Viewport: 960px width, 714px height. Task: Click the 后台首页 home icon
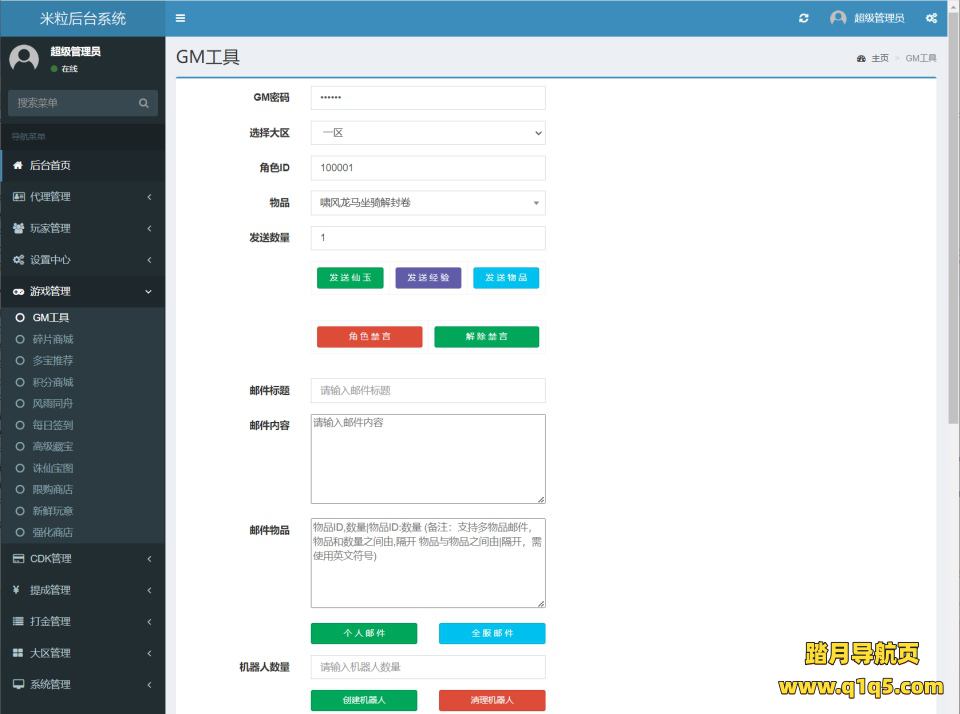coord(18,166)
